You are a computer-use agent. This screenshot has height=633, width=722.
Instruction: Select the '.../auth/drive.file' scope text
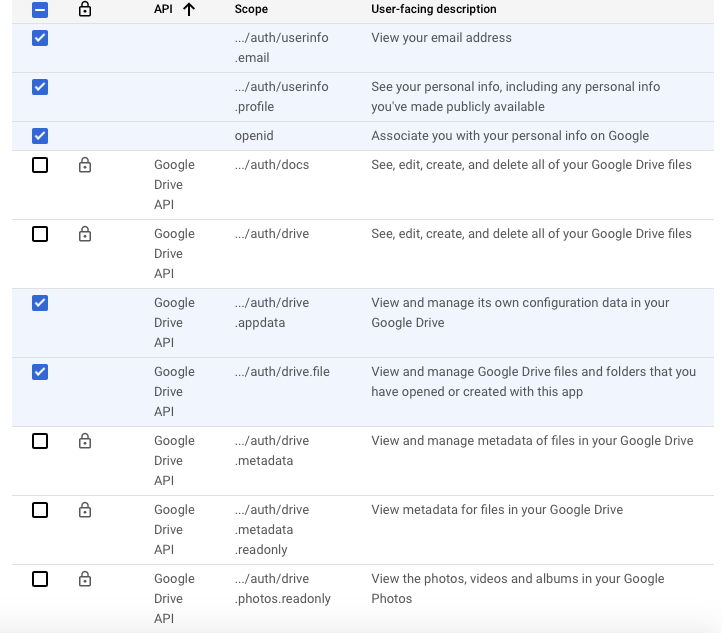pos(282,372)
